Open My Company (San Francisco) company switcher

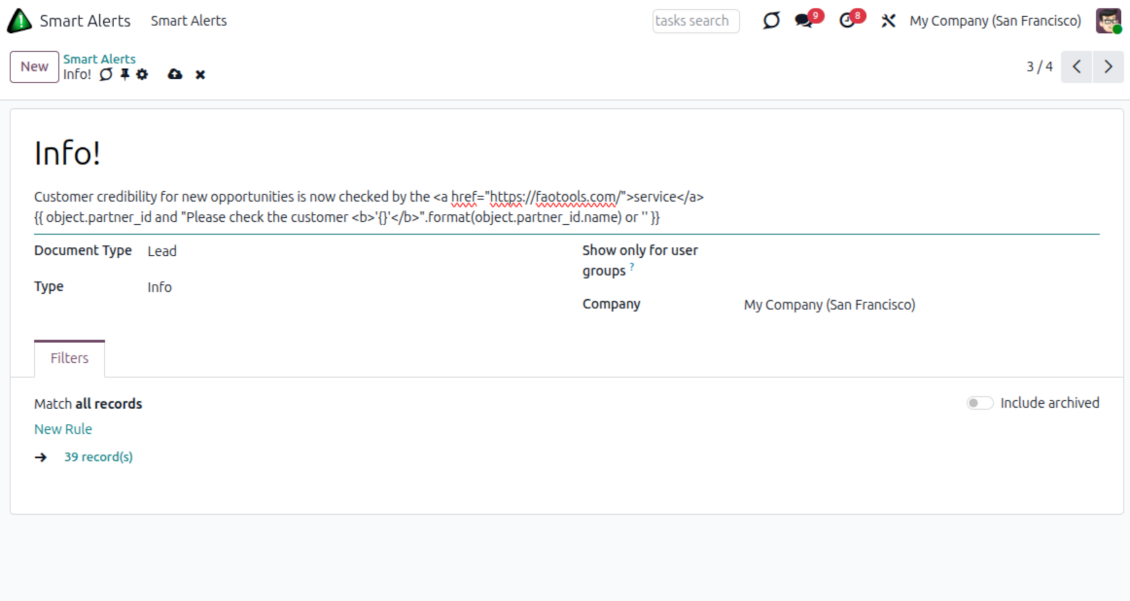point(994,21)
